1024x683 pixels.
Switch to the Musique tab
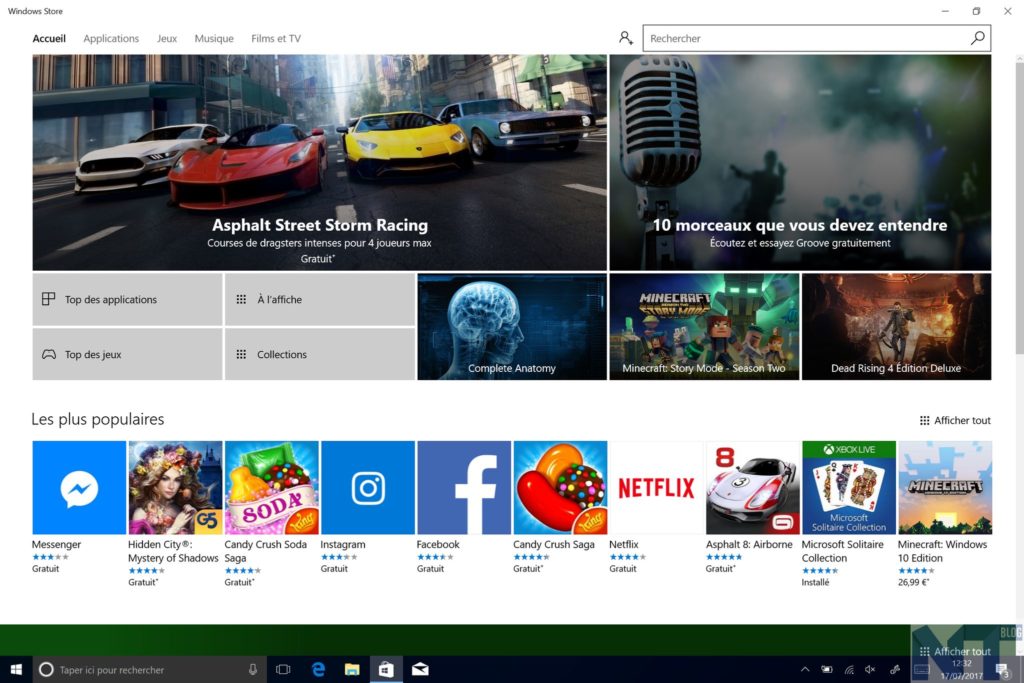click(x=214, y=39)
